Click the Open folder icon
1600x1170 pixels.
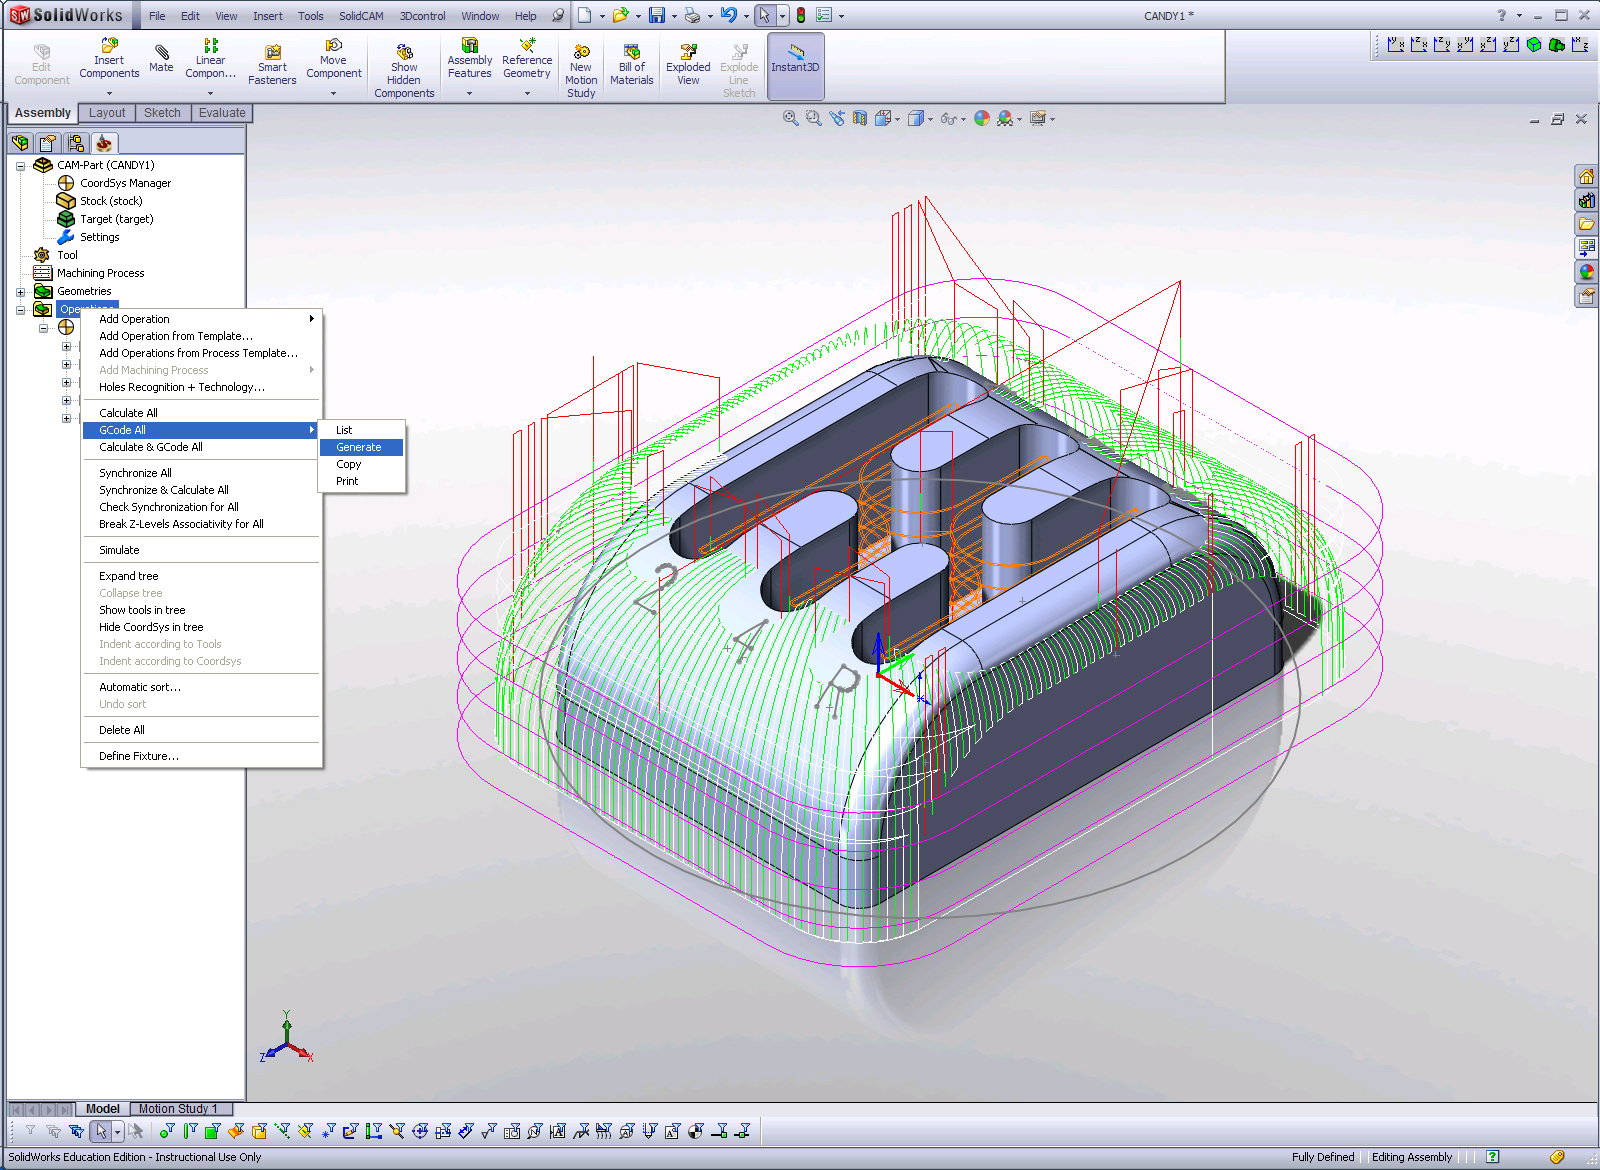pos(621,15)
